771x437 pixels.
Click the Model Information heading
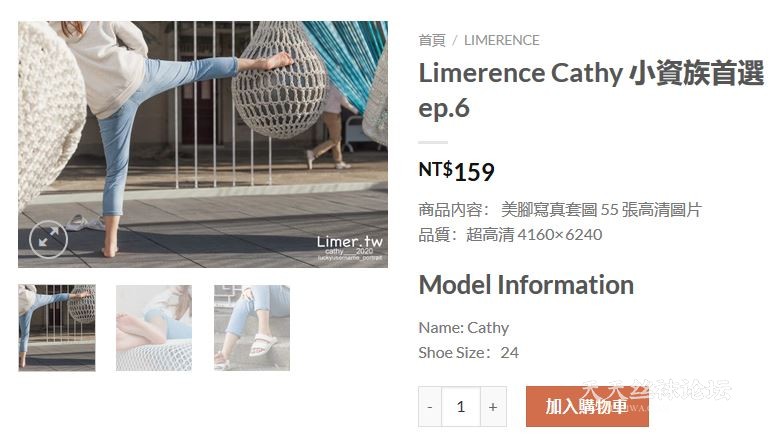coord(526,285)
